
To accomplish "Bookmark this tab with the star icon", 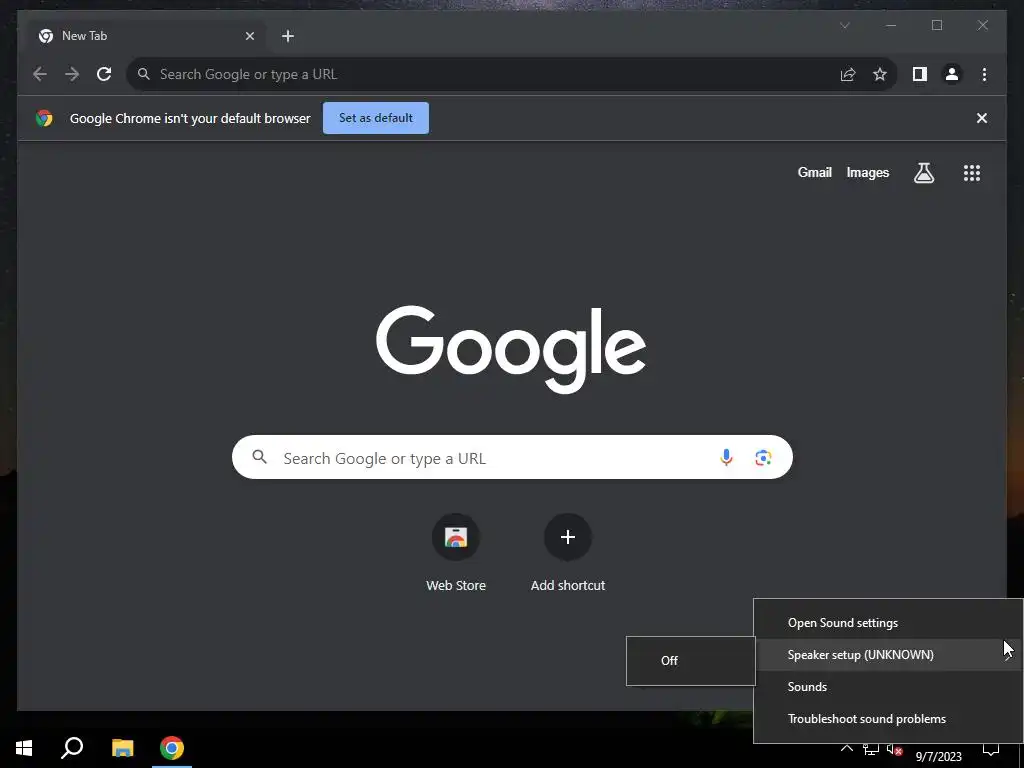I will (x=880, y=74).
